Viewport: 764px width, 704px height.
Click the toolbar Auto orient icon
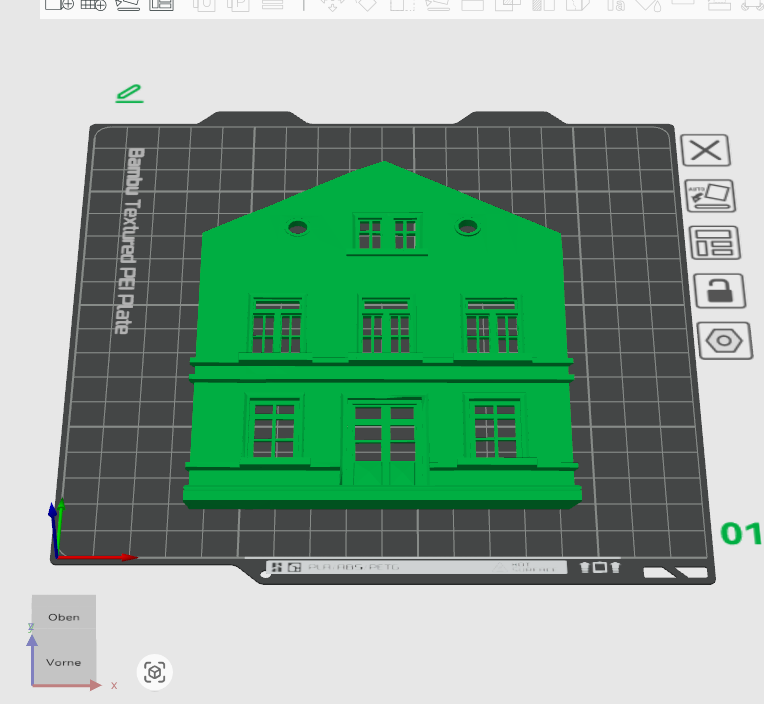coord(127,4)
